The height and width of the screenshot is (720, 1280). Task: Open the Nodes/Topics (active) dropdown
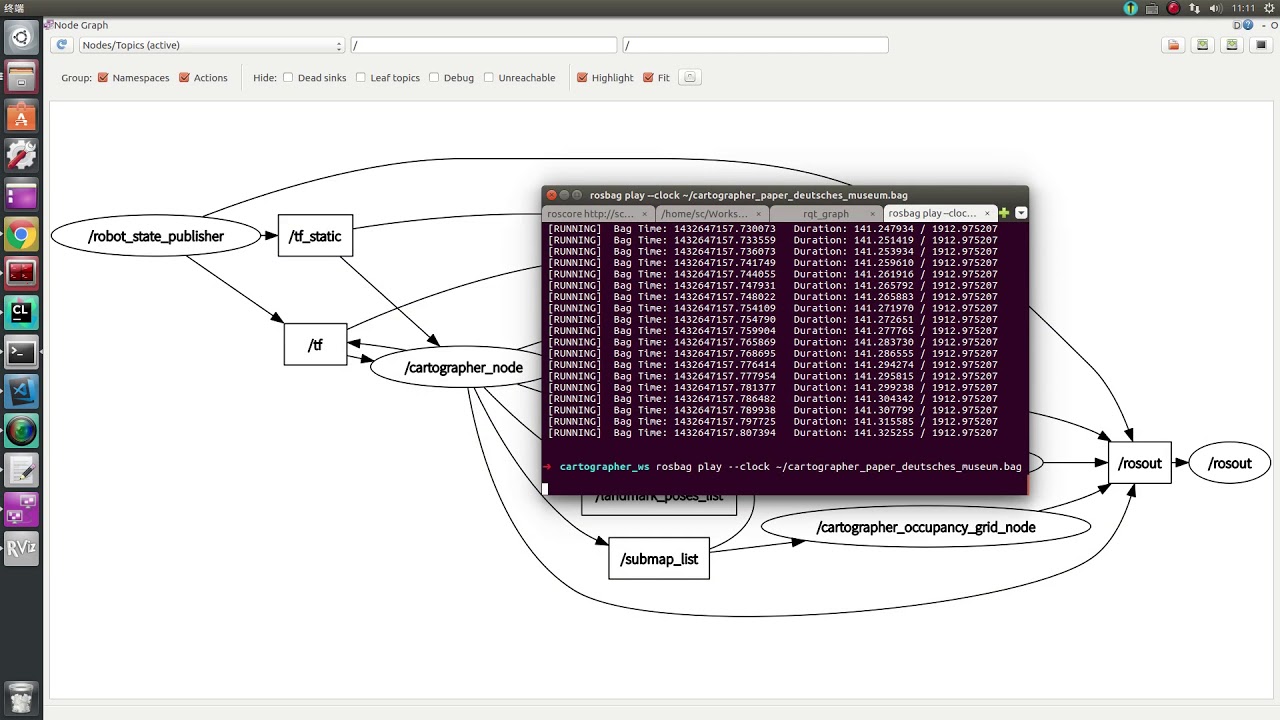(212, 45)
